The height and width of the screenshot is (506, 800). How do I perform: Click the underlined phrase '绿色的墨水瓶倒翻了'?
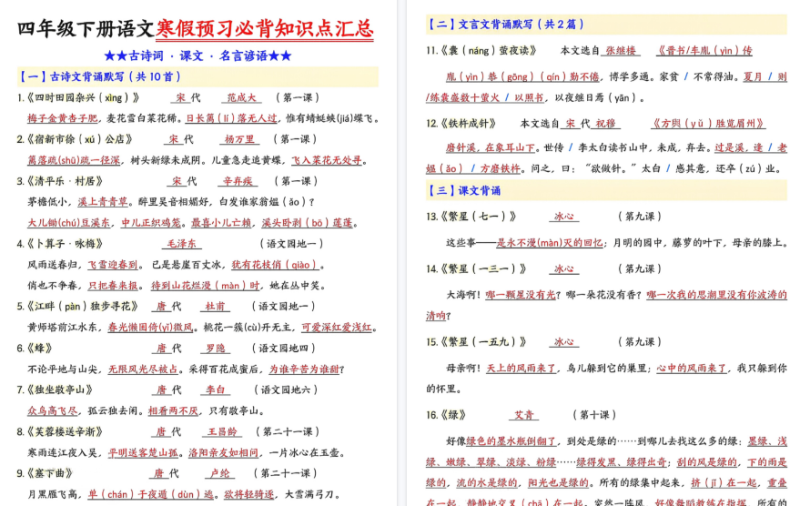pos(511,441)
